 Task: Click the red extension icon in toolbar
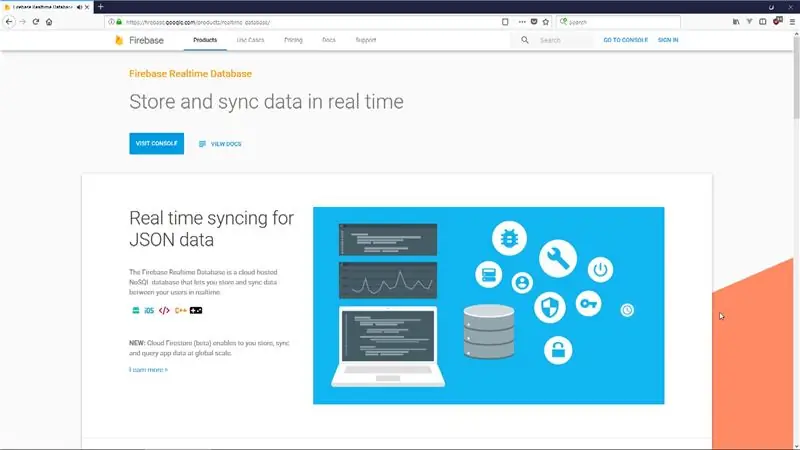tap(778, 21)
